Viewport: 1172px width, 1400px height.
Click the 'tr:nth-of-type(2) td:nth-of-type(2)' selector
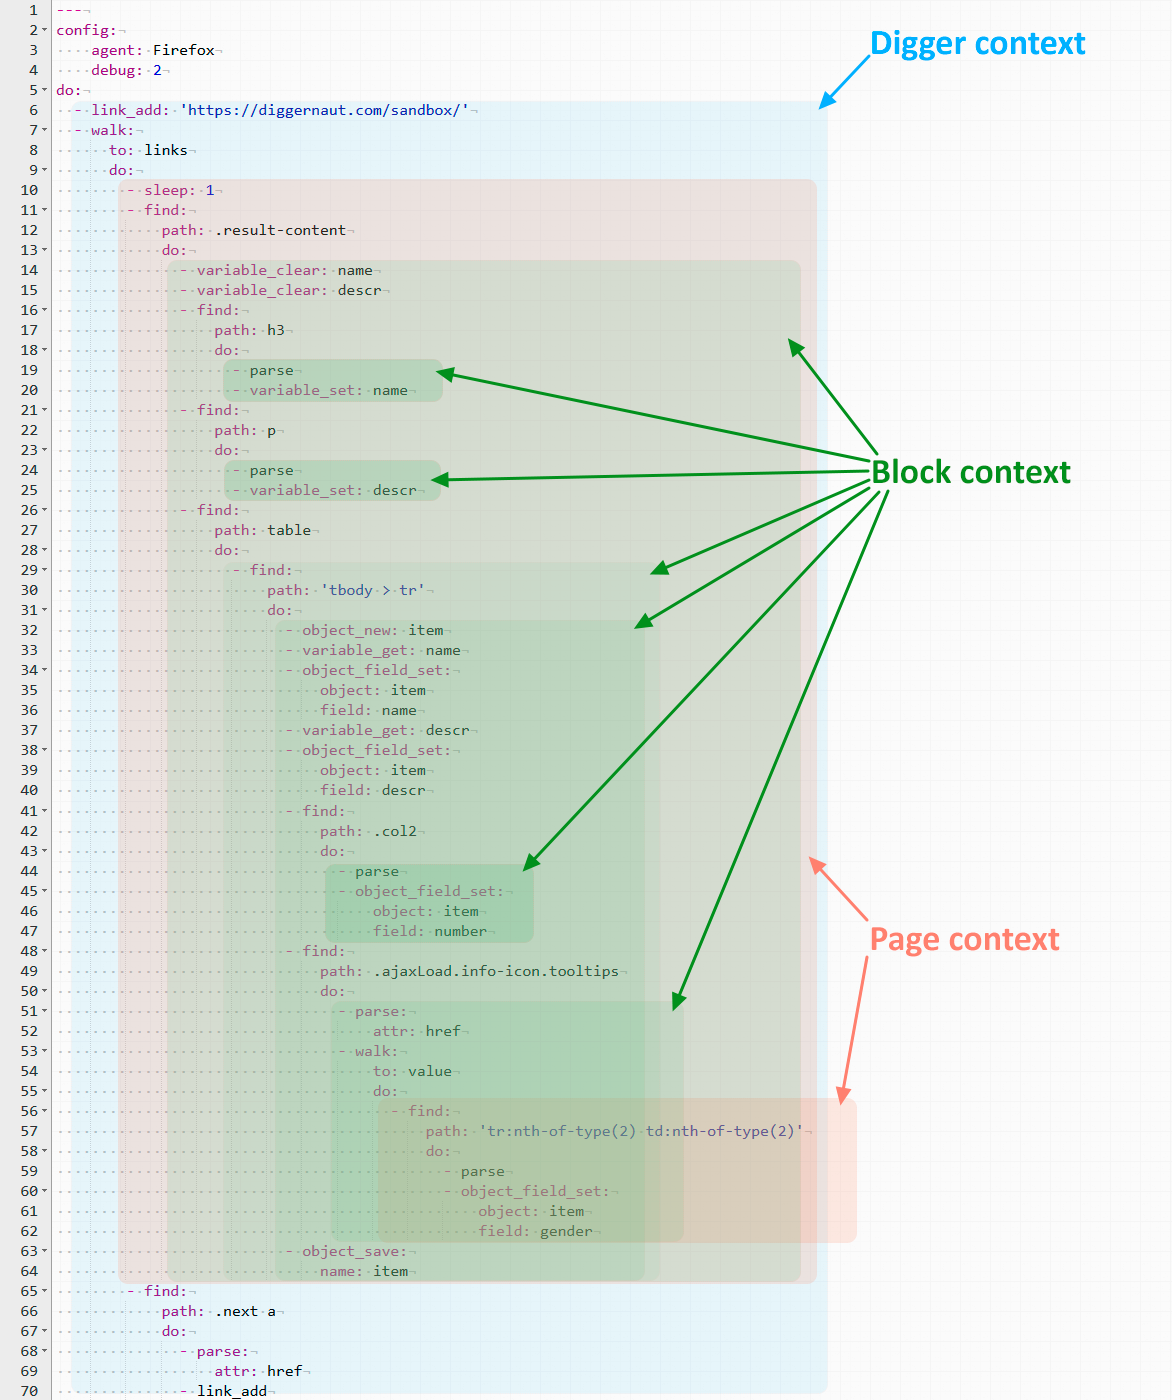click(641, 1131)
